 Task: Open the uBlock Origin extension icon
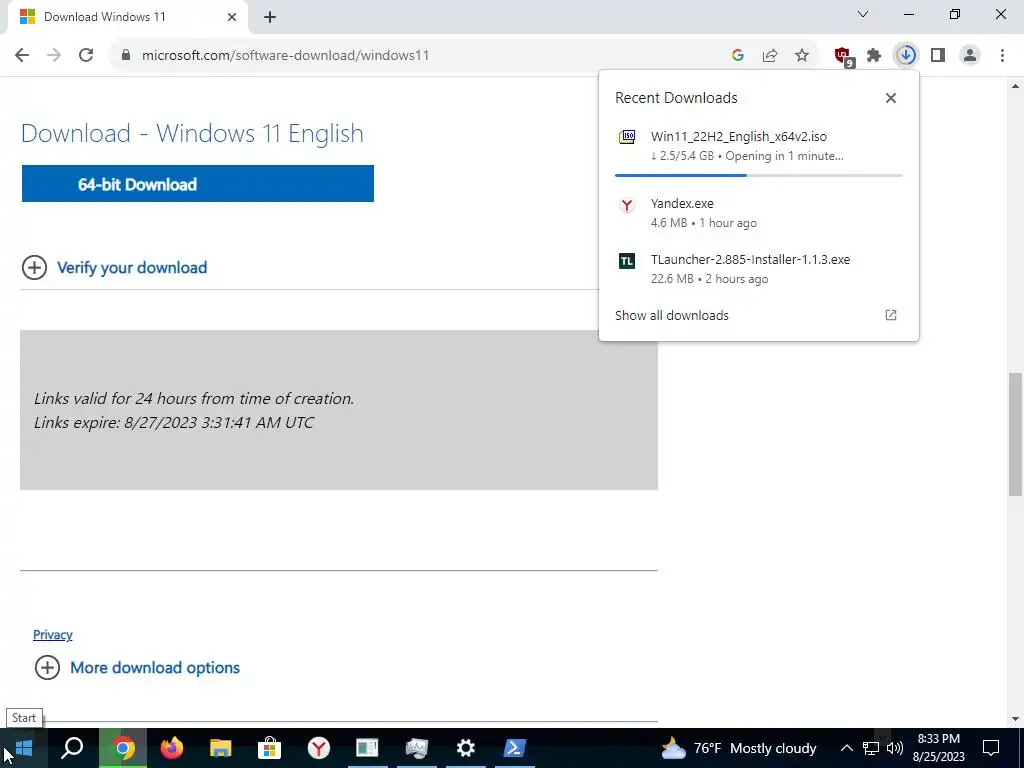pyautogui.click(x=843, y=57)
